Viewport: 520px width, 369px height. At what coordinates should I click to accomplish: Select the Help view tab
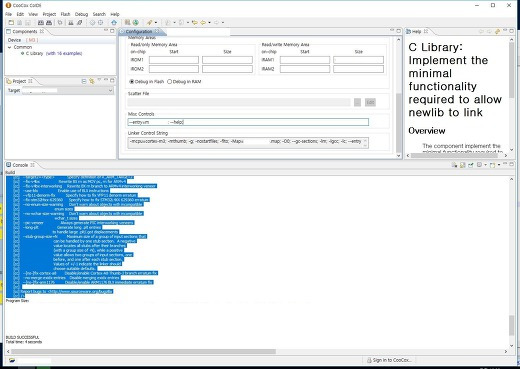point(417,31)
